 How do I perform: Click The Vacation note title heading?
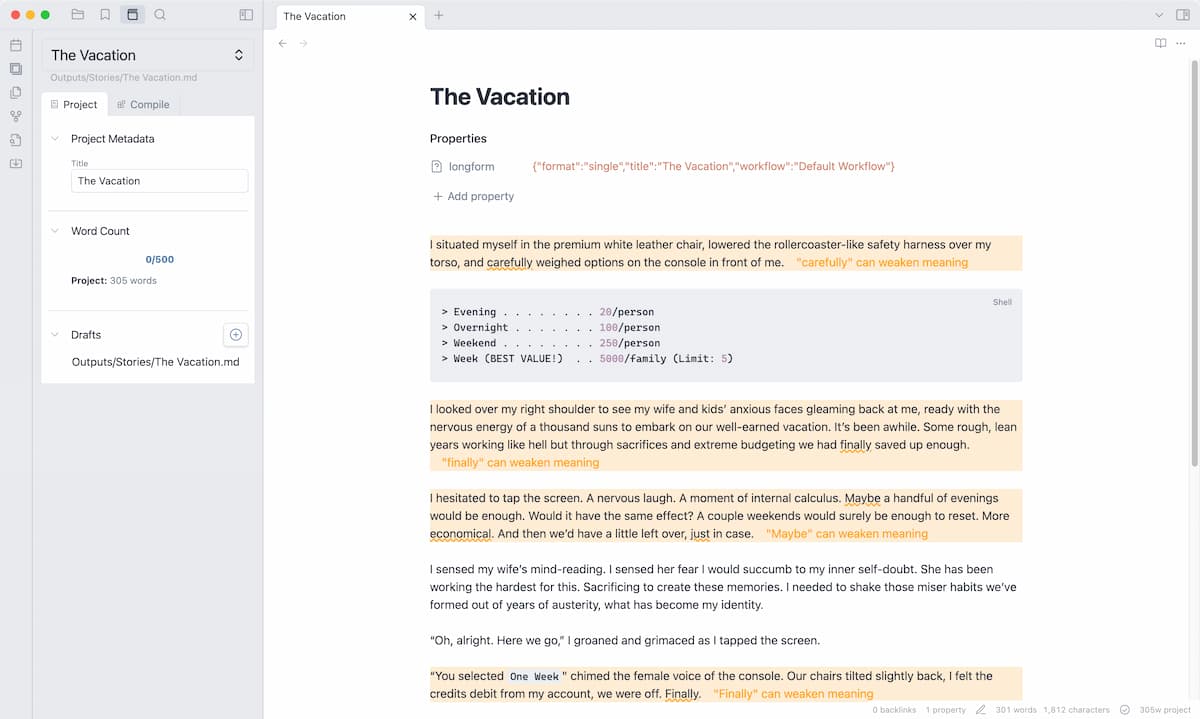pyautogui.click(x=500, y=97)
